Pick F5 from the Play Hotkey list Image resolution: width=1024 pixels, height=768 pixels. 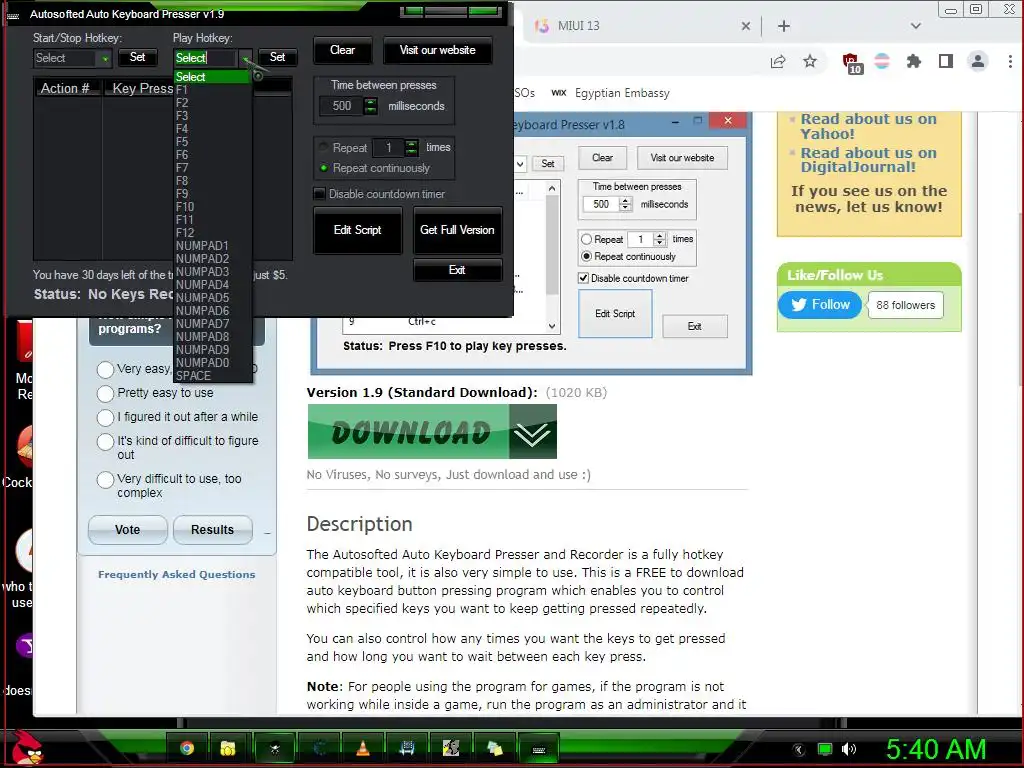point(212,142)
